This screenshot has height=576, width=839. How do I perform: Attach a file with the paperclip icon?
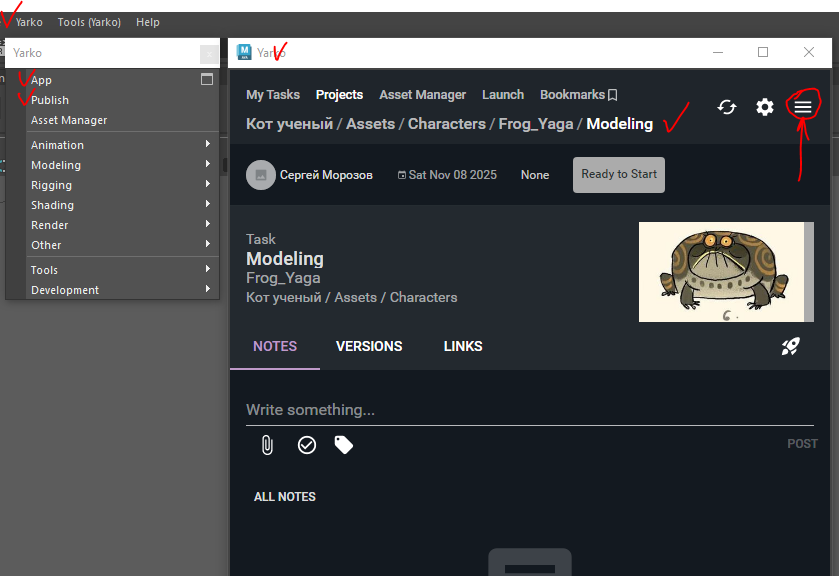point(267,445)
